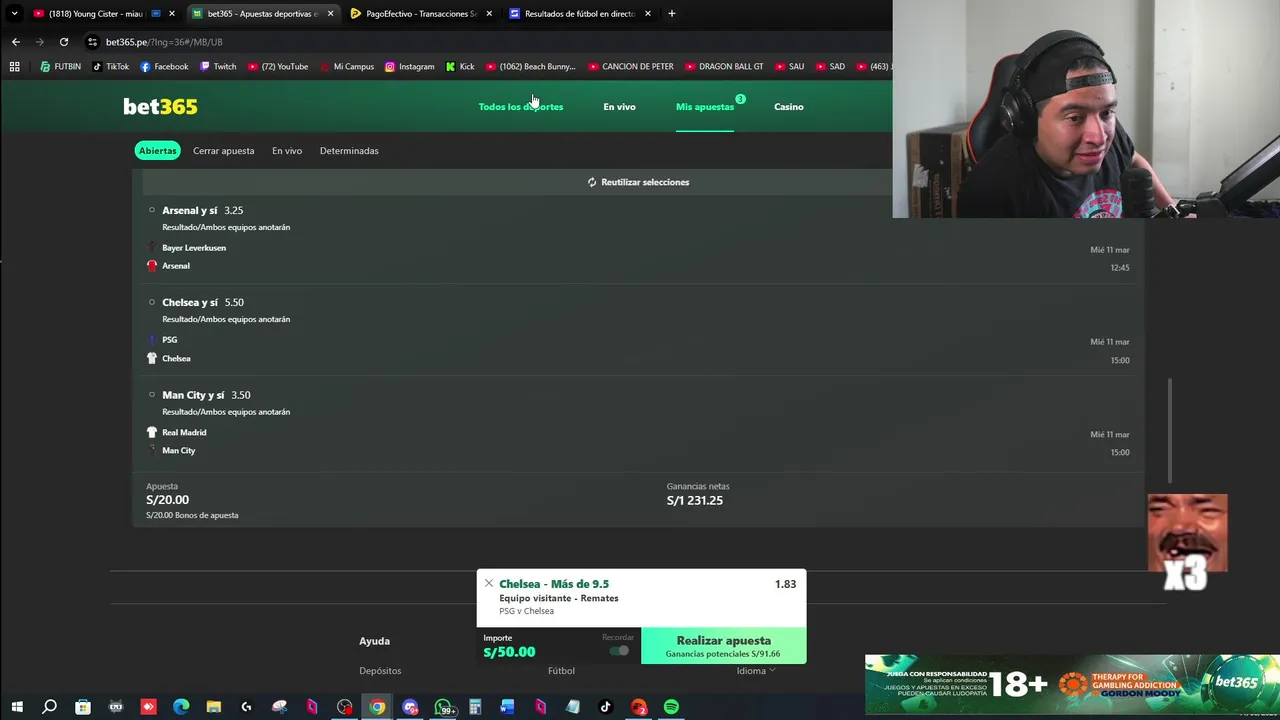Viewport: 1280px width, 720px height.
Task: Click the S/20.00 Bonos de apuesta text
Action: coord(192,515)
